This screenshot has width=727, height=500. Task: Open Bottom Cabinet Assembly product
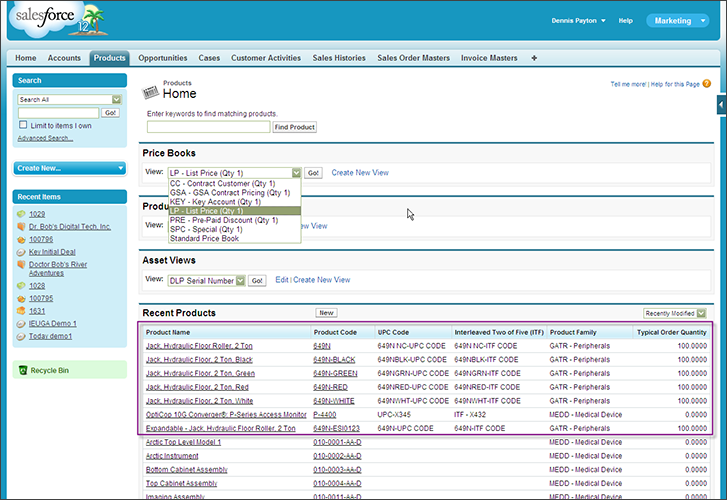[187, 469]
